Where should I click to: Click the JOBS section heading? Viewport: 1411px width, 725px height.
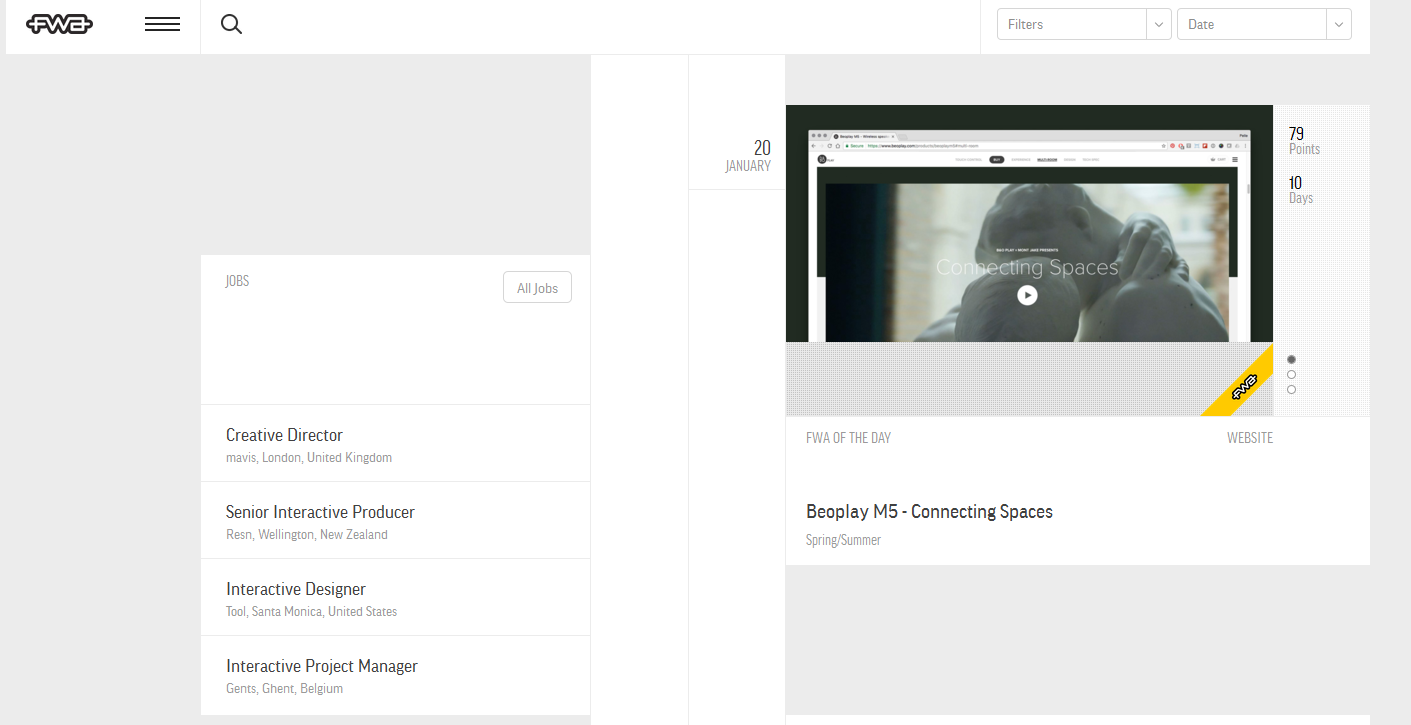pyautogui.click(x=237, y=281)
